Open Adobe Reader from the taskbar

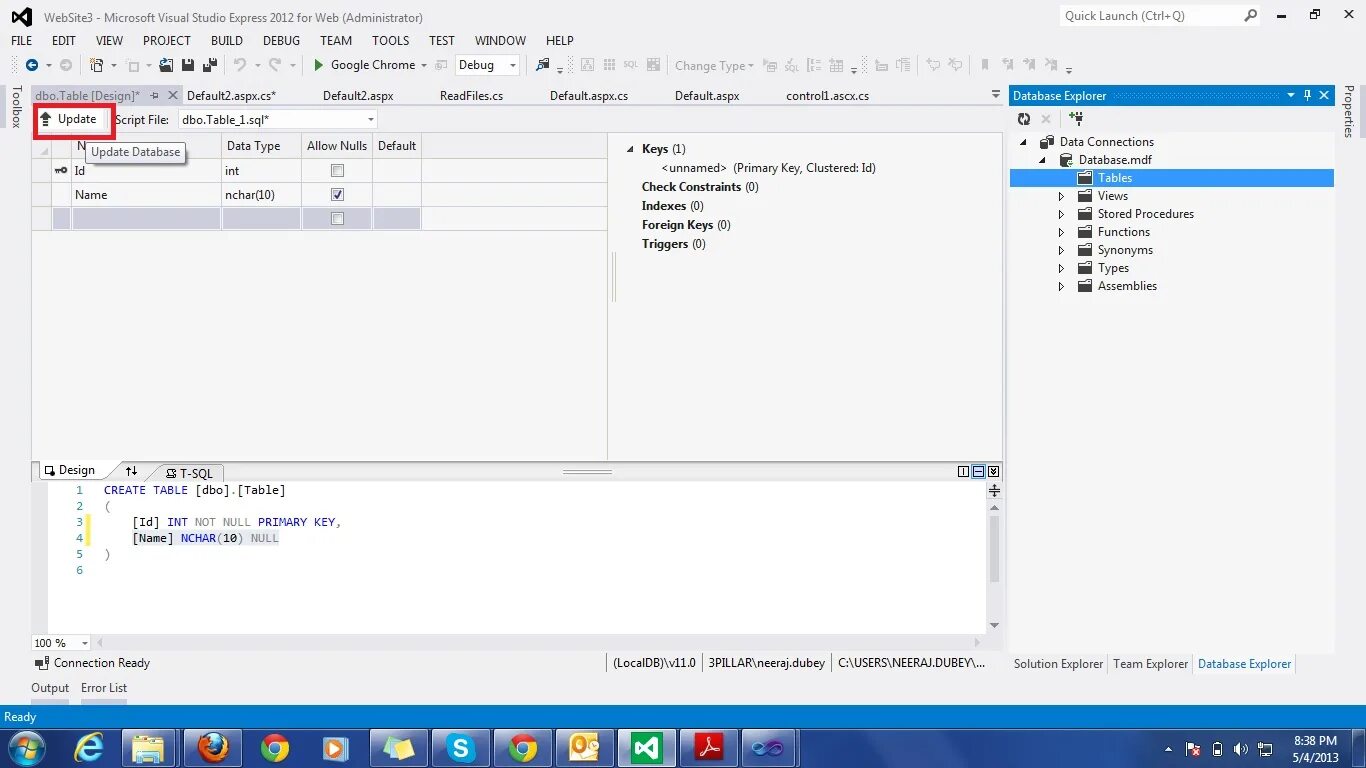coord(708,747)
